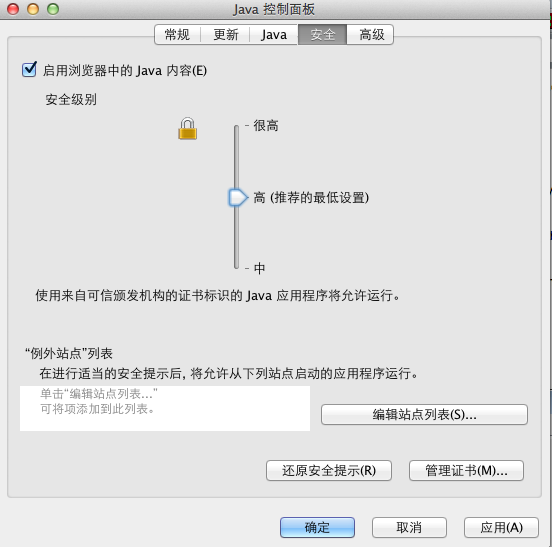The width and height of the screenshot is (552, 547).
Task: Apply changes with 应用(A) button
Action: 501,527
